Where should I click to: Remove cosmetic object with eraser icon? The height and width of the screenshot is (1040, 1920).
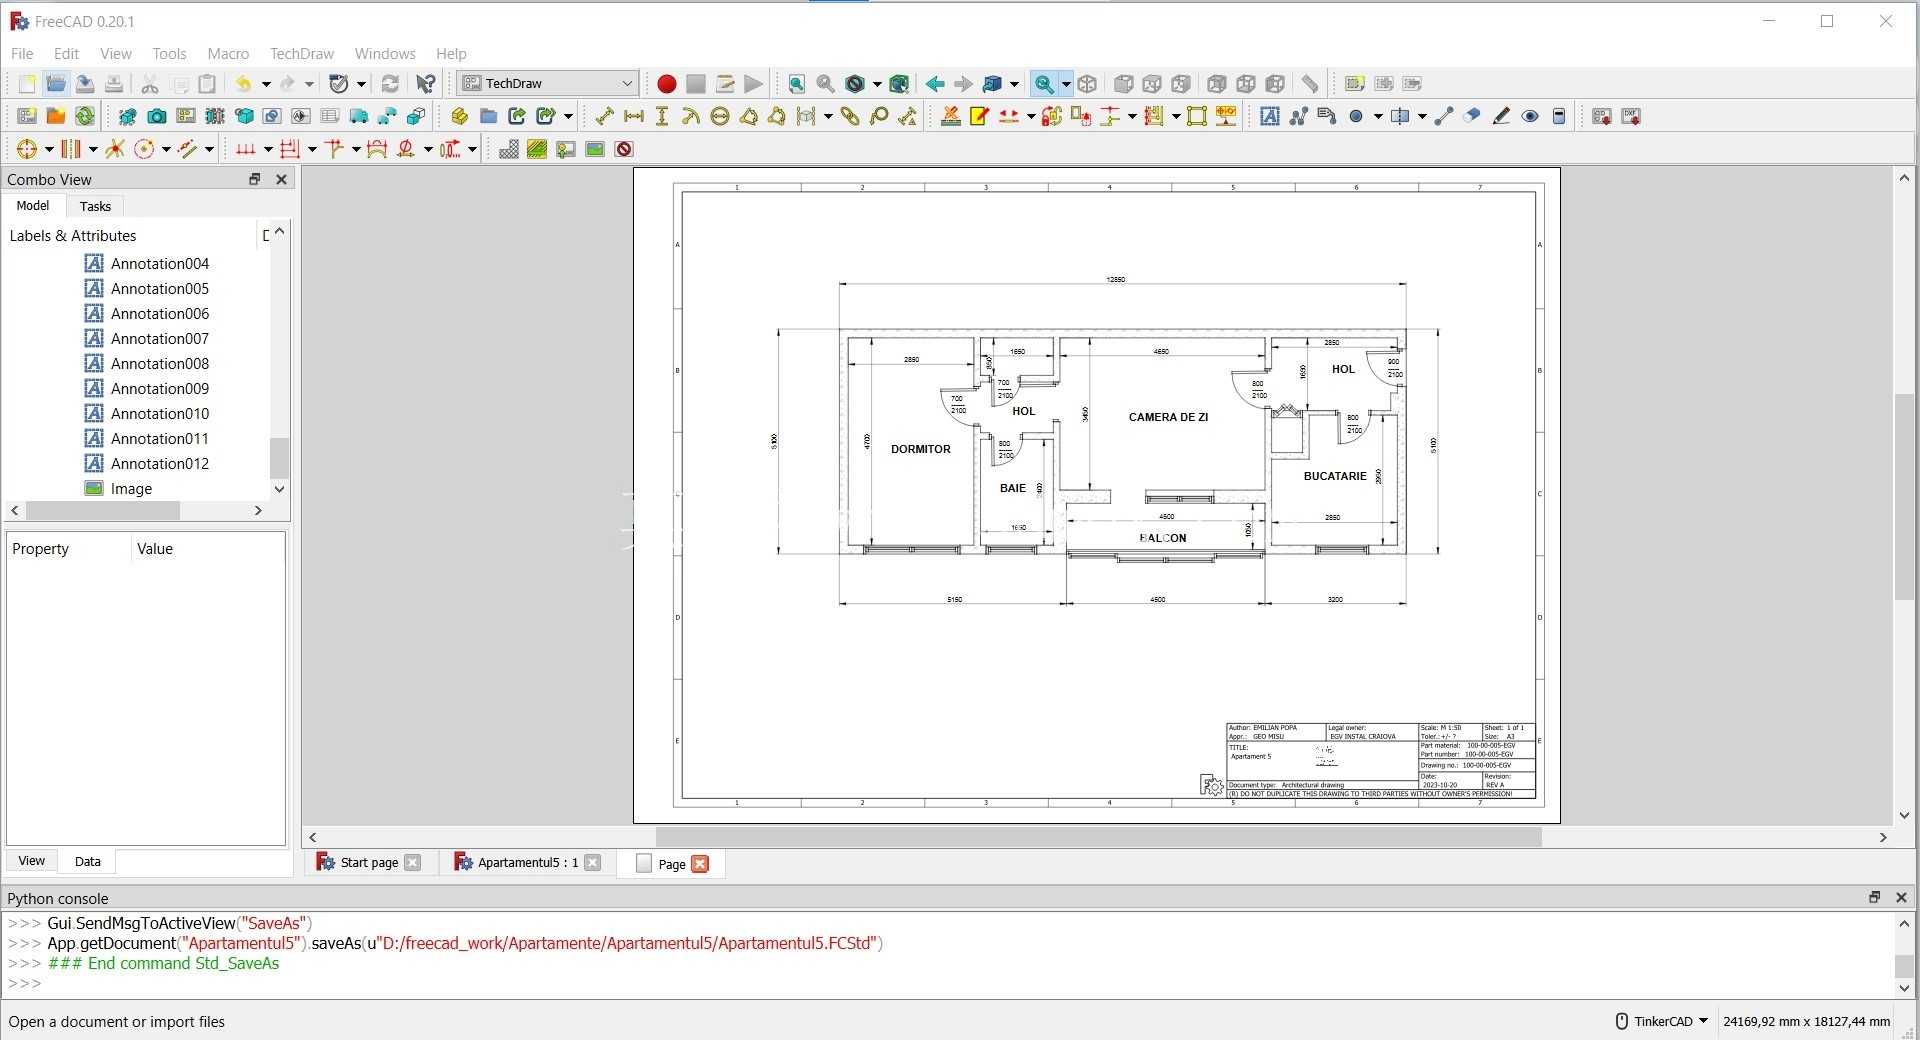1472,116
